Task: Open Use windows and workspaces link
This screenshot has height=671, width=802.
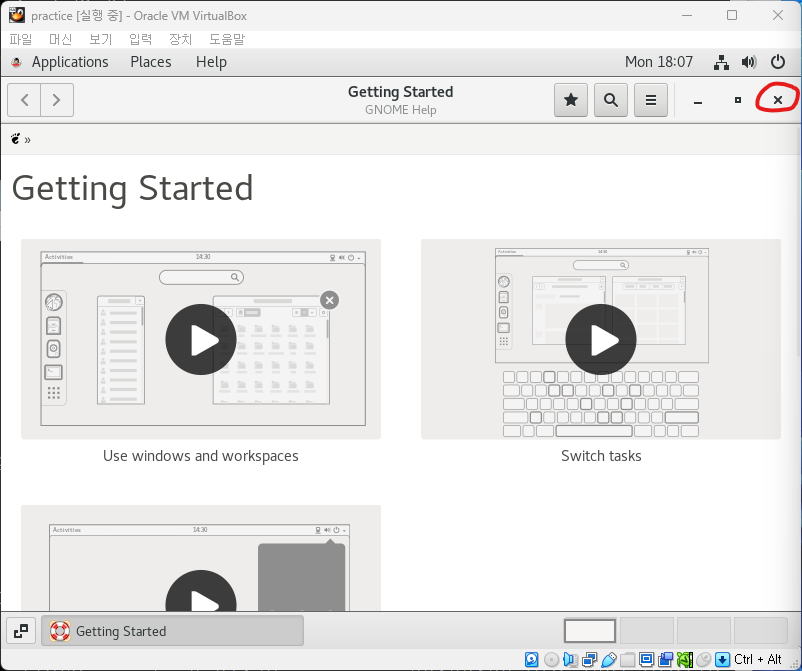Action: pyautogui.click(x=200, y=456)
